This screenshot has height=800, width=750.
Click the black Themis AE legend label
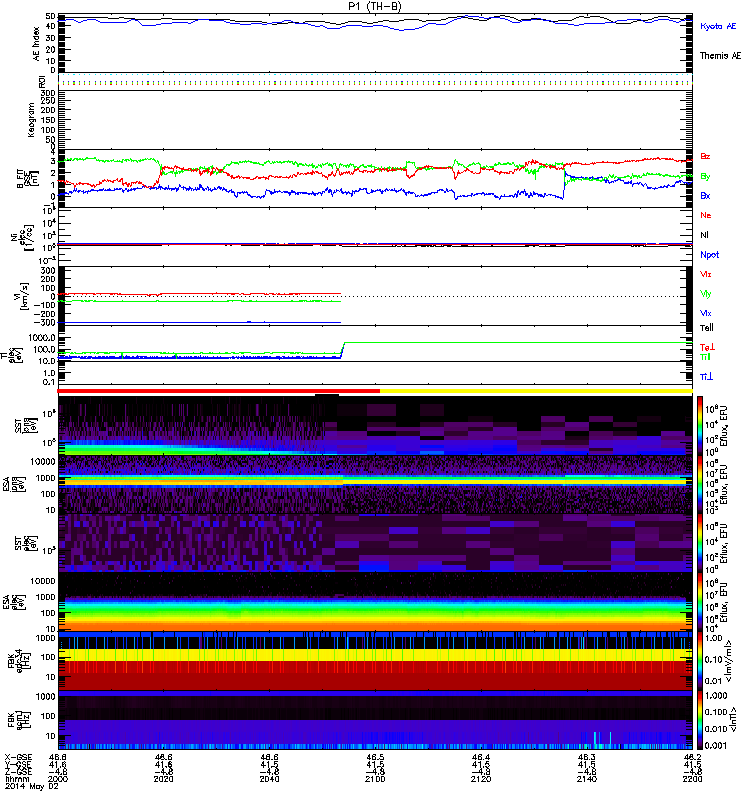720,56
